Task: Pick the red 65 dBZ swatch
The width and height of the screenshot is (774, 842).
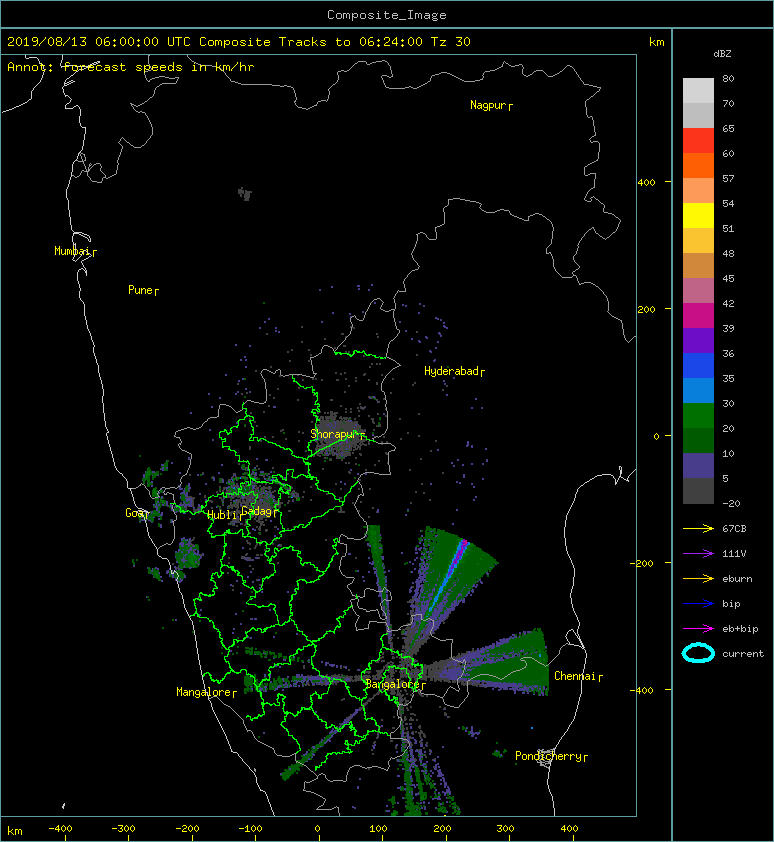Action: [698, 140]
